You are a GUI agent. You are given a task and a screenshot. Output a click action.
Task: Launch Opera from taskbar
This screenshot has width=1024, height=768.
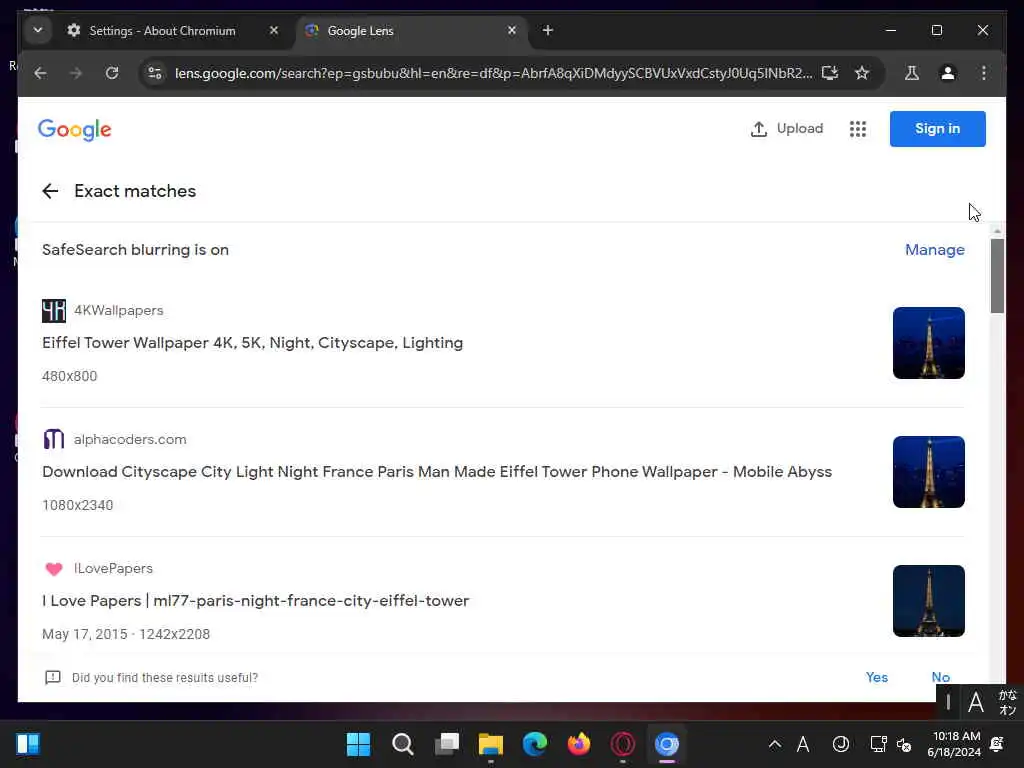click(622, 744)
